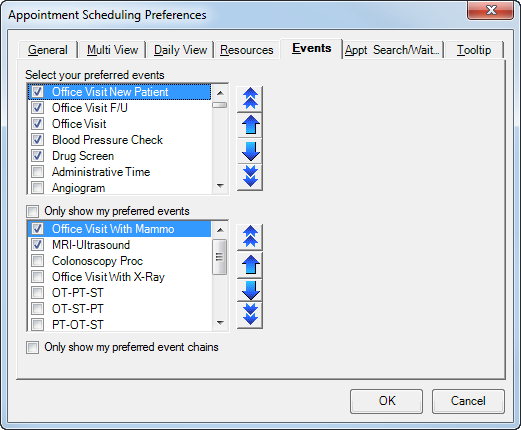The image size is (521, 430).
Task: Confirm preferences with OK button
Action: [387, 401]
